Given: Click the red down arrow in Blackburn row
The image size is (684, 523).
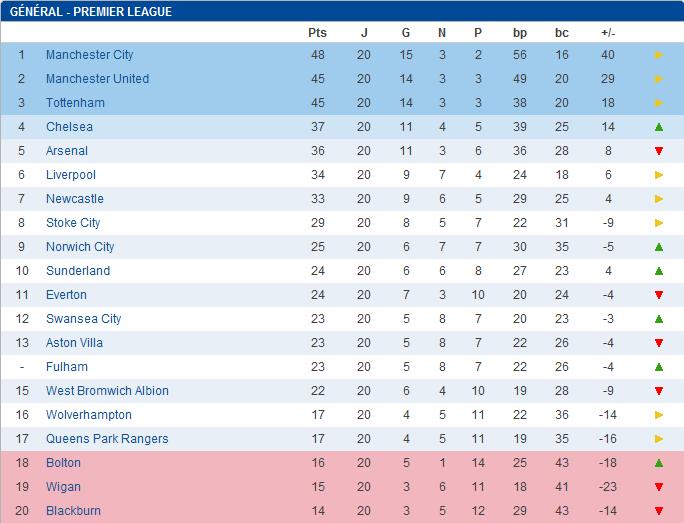Looking at the screenshot, I should (x=659, y=511).
